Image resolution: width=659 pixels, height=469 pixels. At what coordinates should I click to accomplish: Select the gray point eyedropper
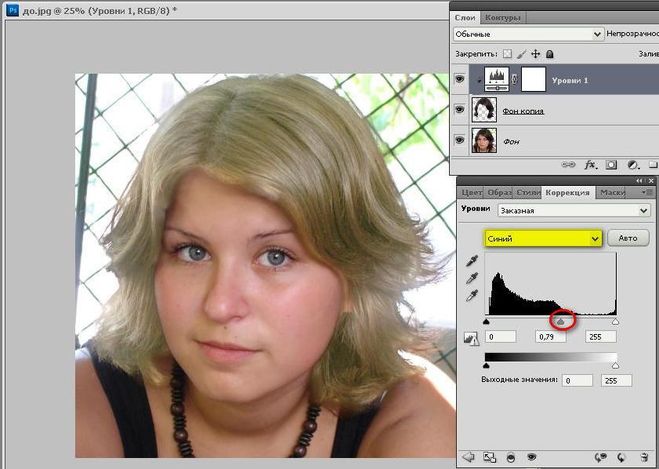(472, 278)
